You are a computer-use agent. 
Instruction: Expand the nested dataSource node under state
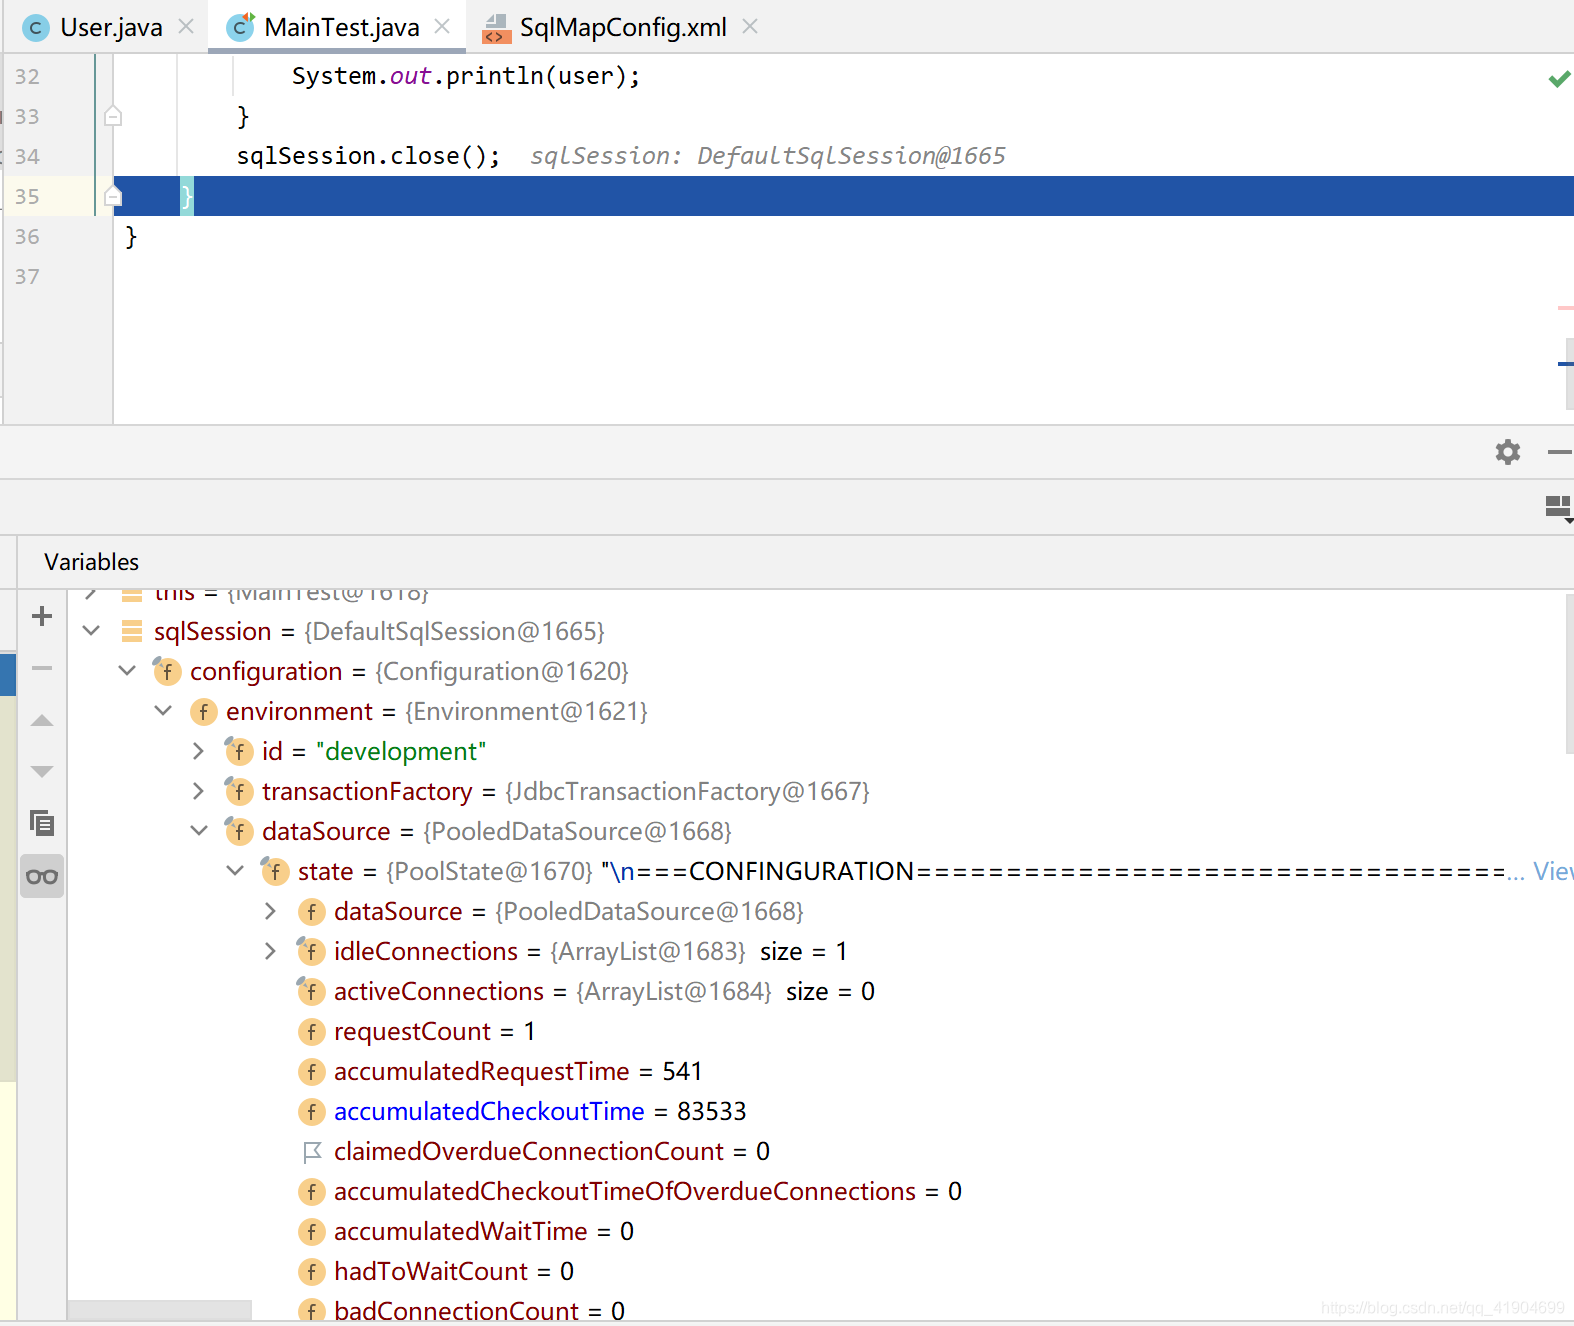[x=270, y=911]
